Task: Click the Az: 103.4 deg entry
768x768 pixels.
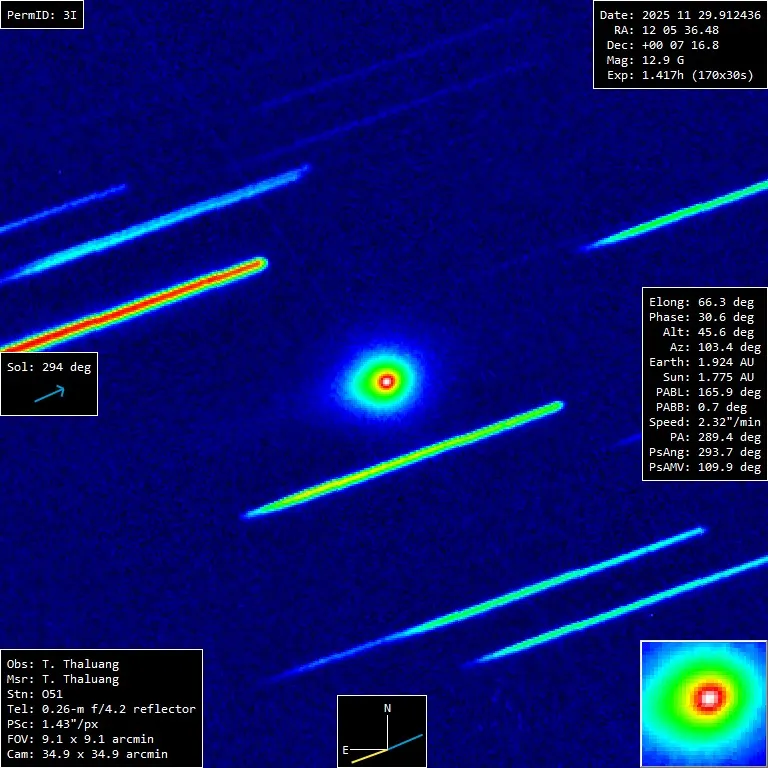Action: tap(715, 347)
